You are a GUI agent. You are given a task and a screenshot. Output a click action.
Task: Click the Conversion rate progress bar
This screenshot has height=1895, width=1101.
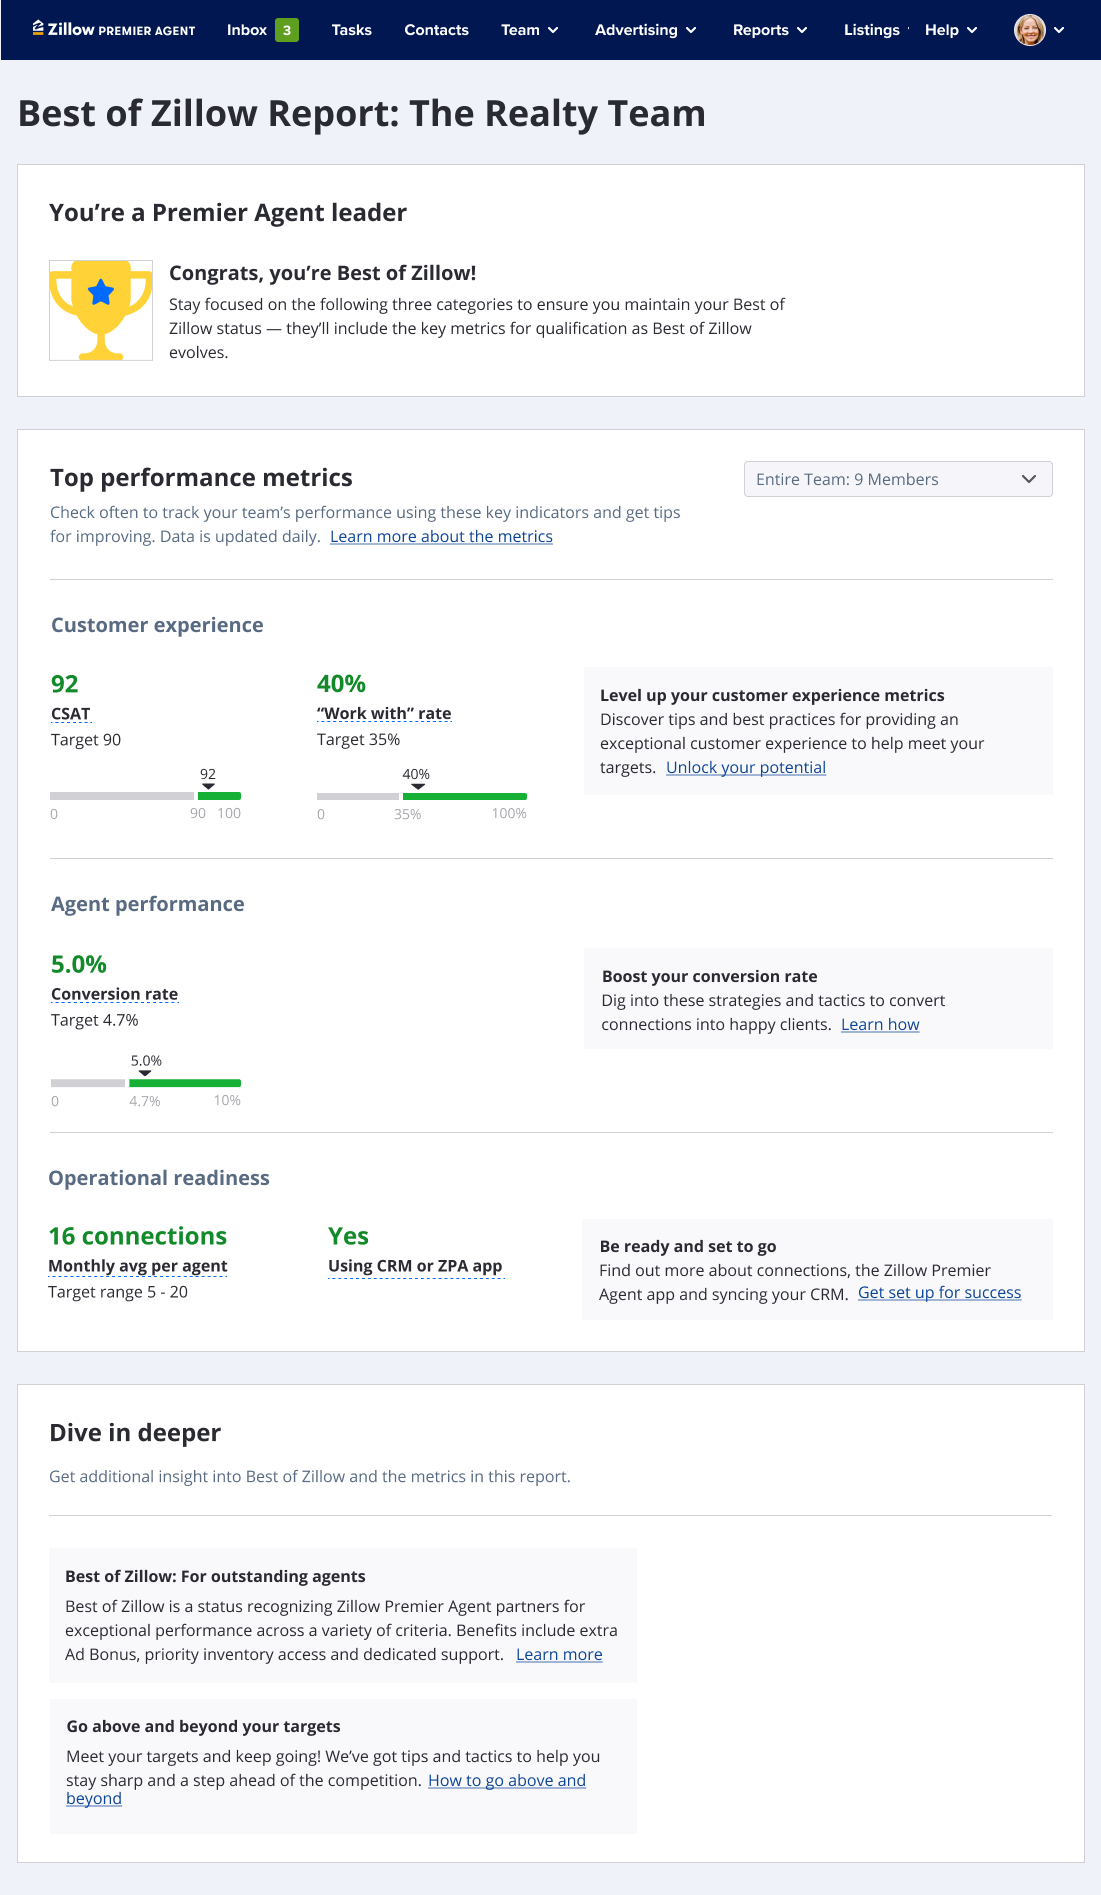[x=146, y=1083]
